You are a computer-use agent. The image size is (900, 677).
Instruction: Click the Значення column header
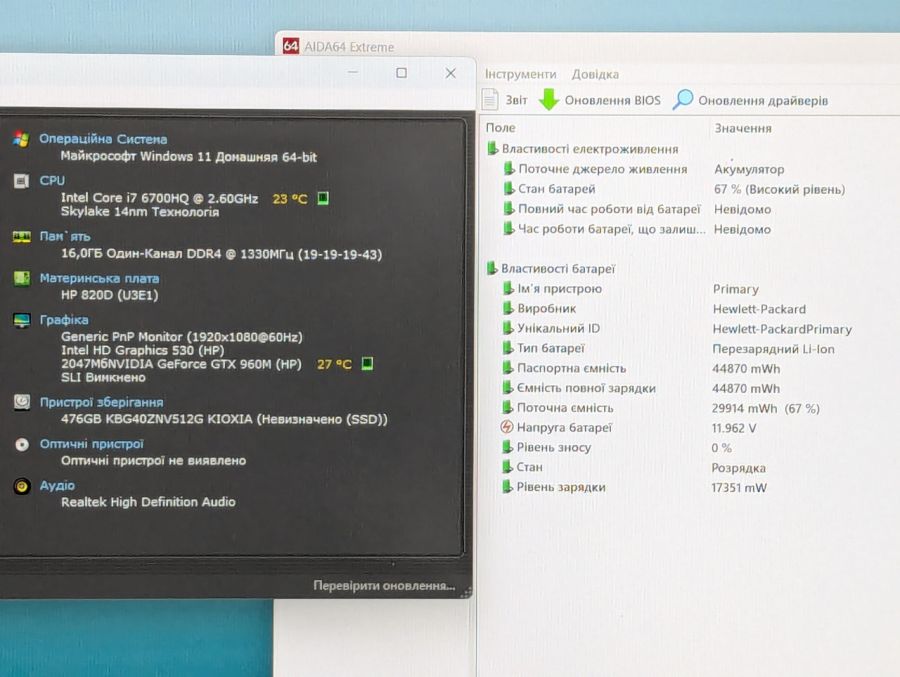(743, 128)
